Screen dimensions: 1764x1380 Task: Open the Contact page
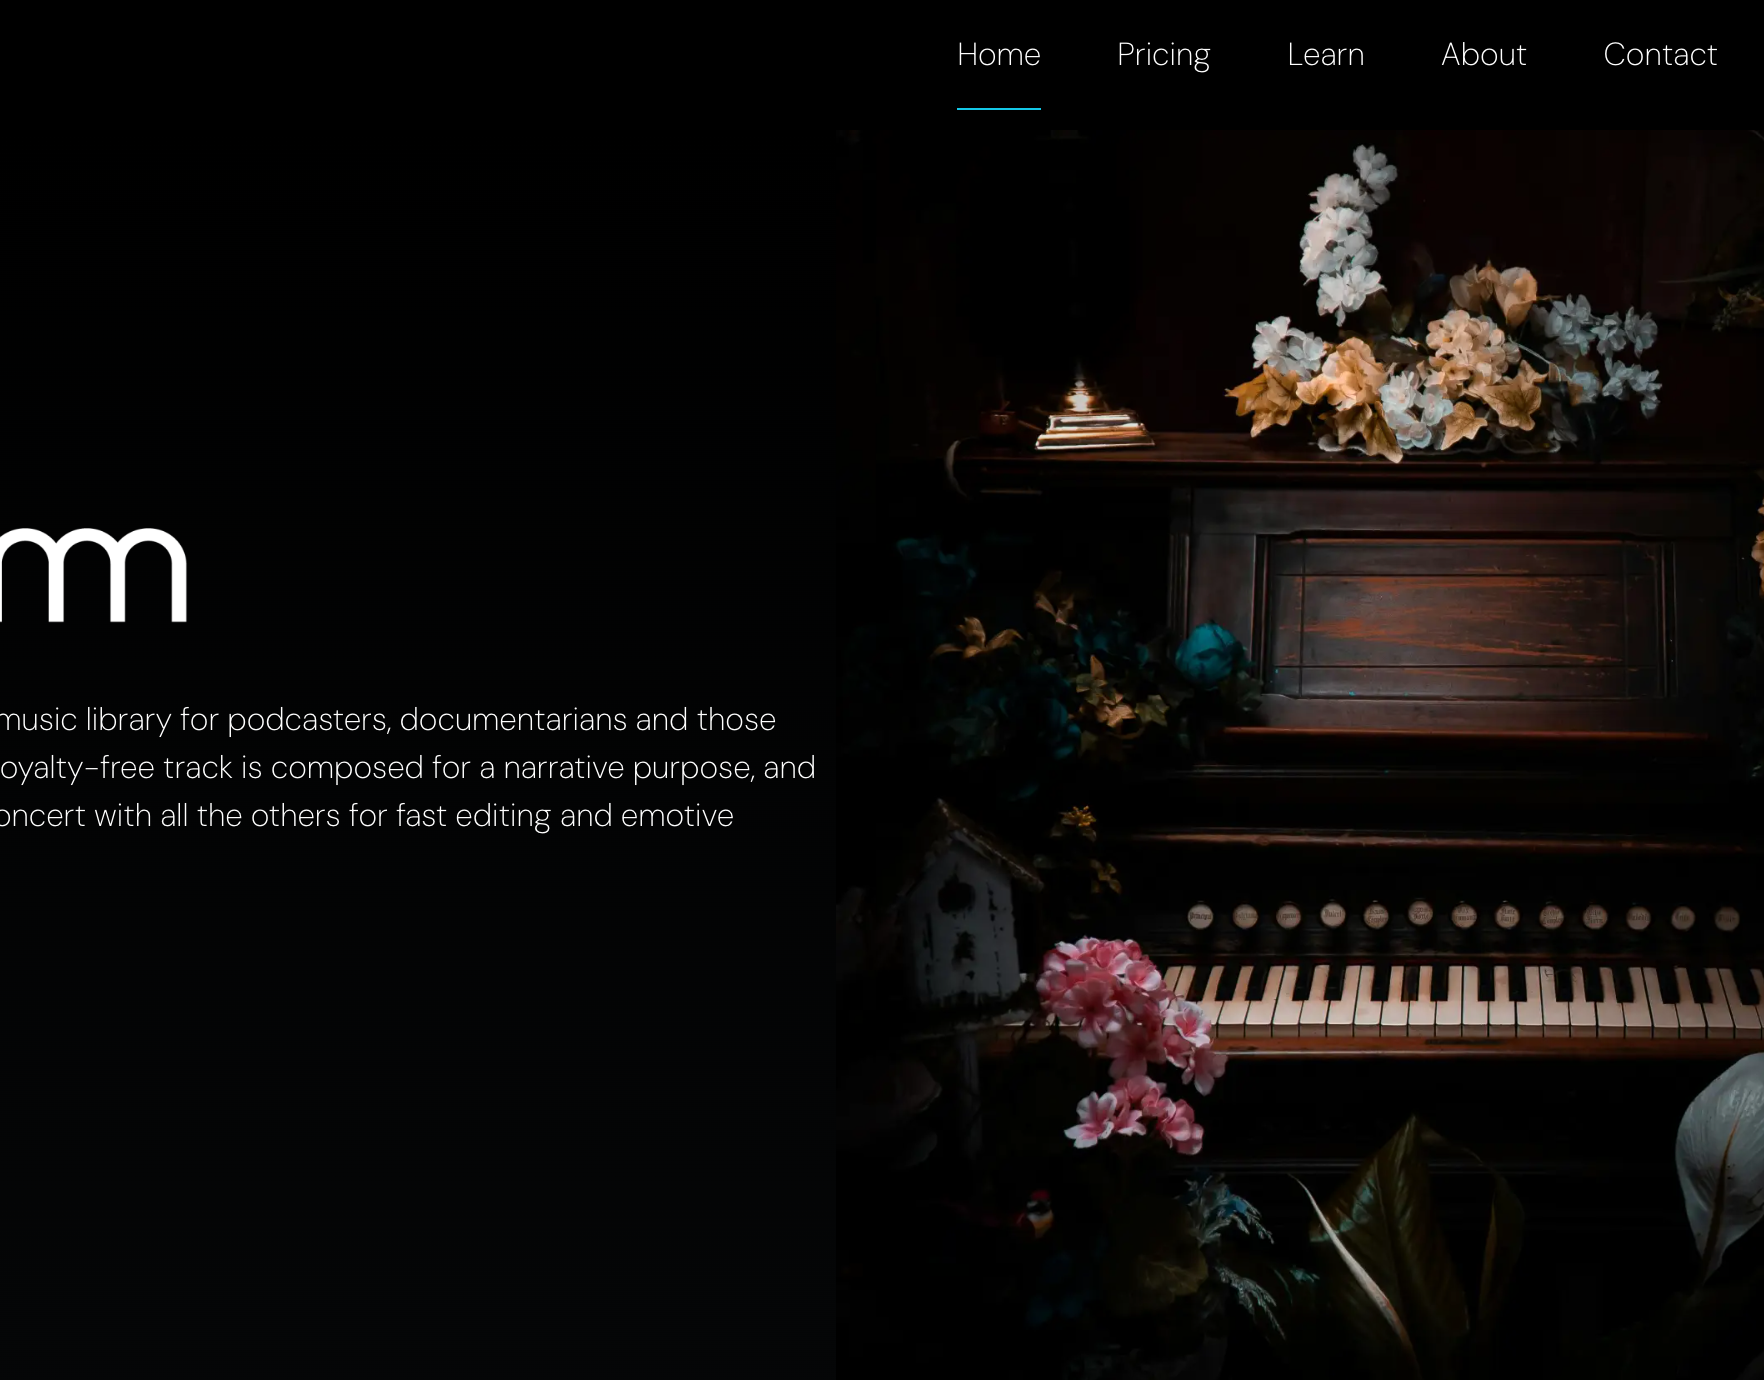tap(1660, 54)
